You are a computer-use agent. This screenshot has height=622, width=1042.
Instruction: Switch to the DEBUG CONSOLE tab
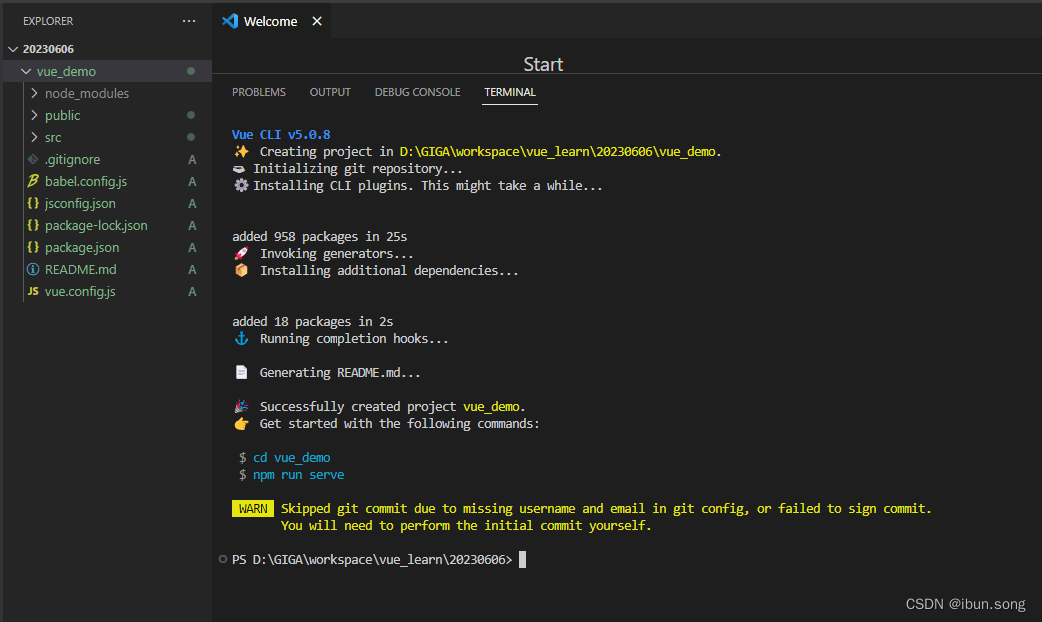(417, 92)
